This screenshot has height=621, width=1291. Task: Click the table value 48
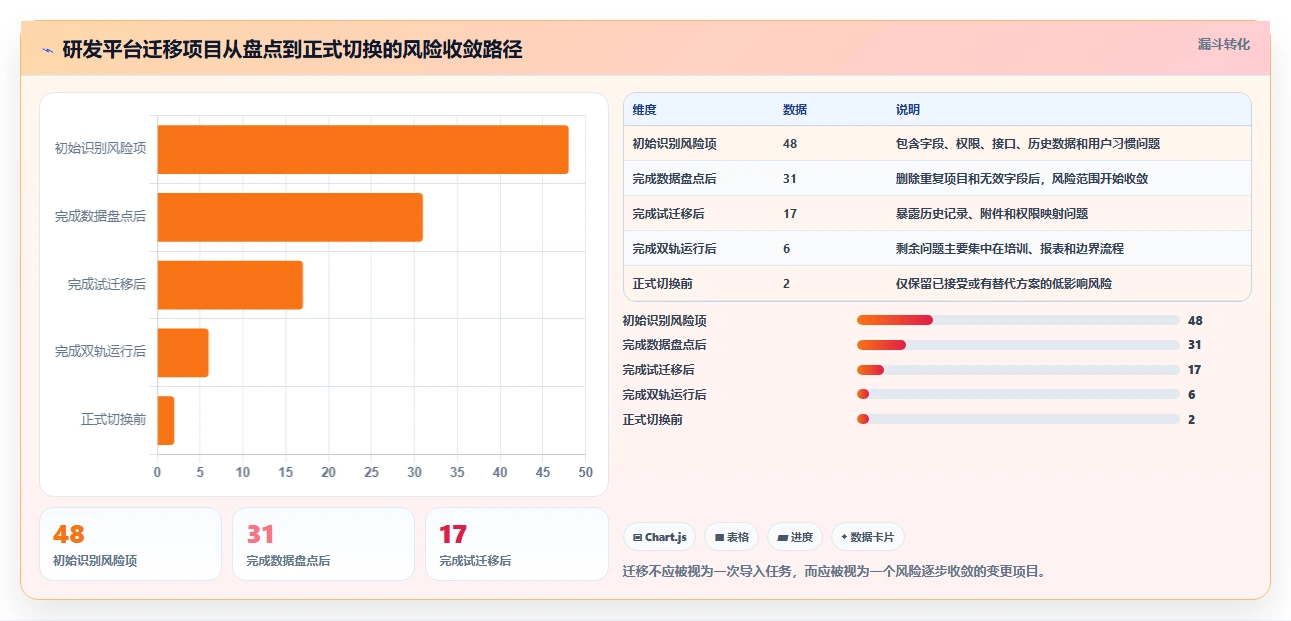pos(790,144)
